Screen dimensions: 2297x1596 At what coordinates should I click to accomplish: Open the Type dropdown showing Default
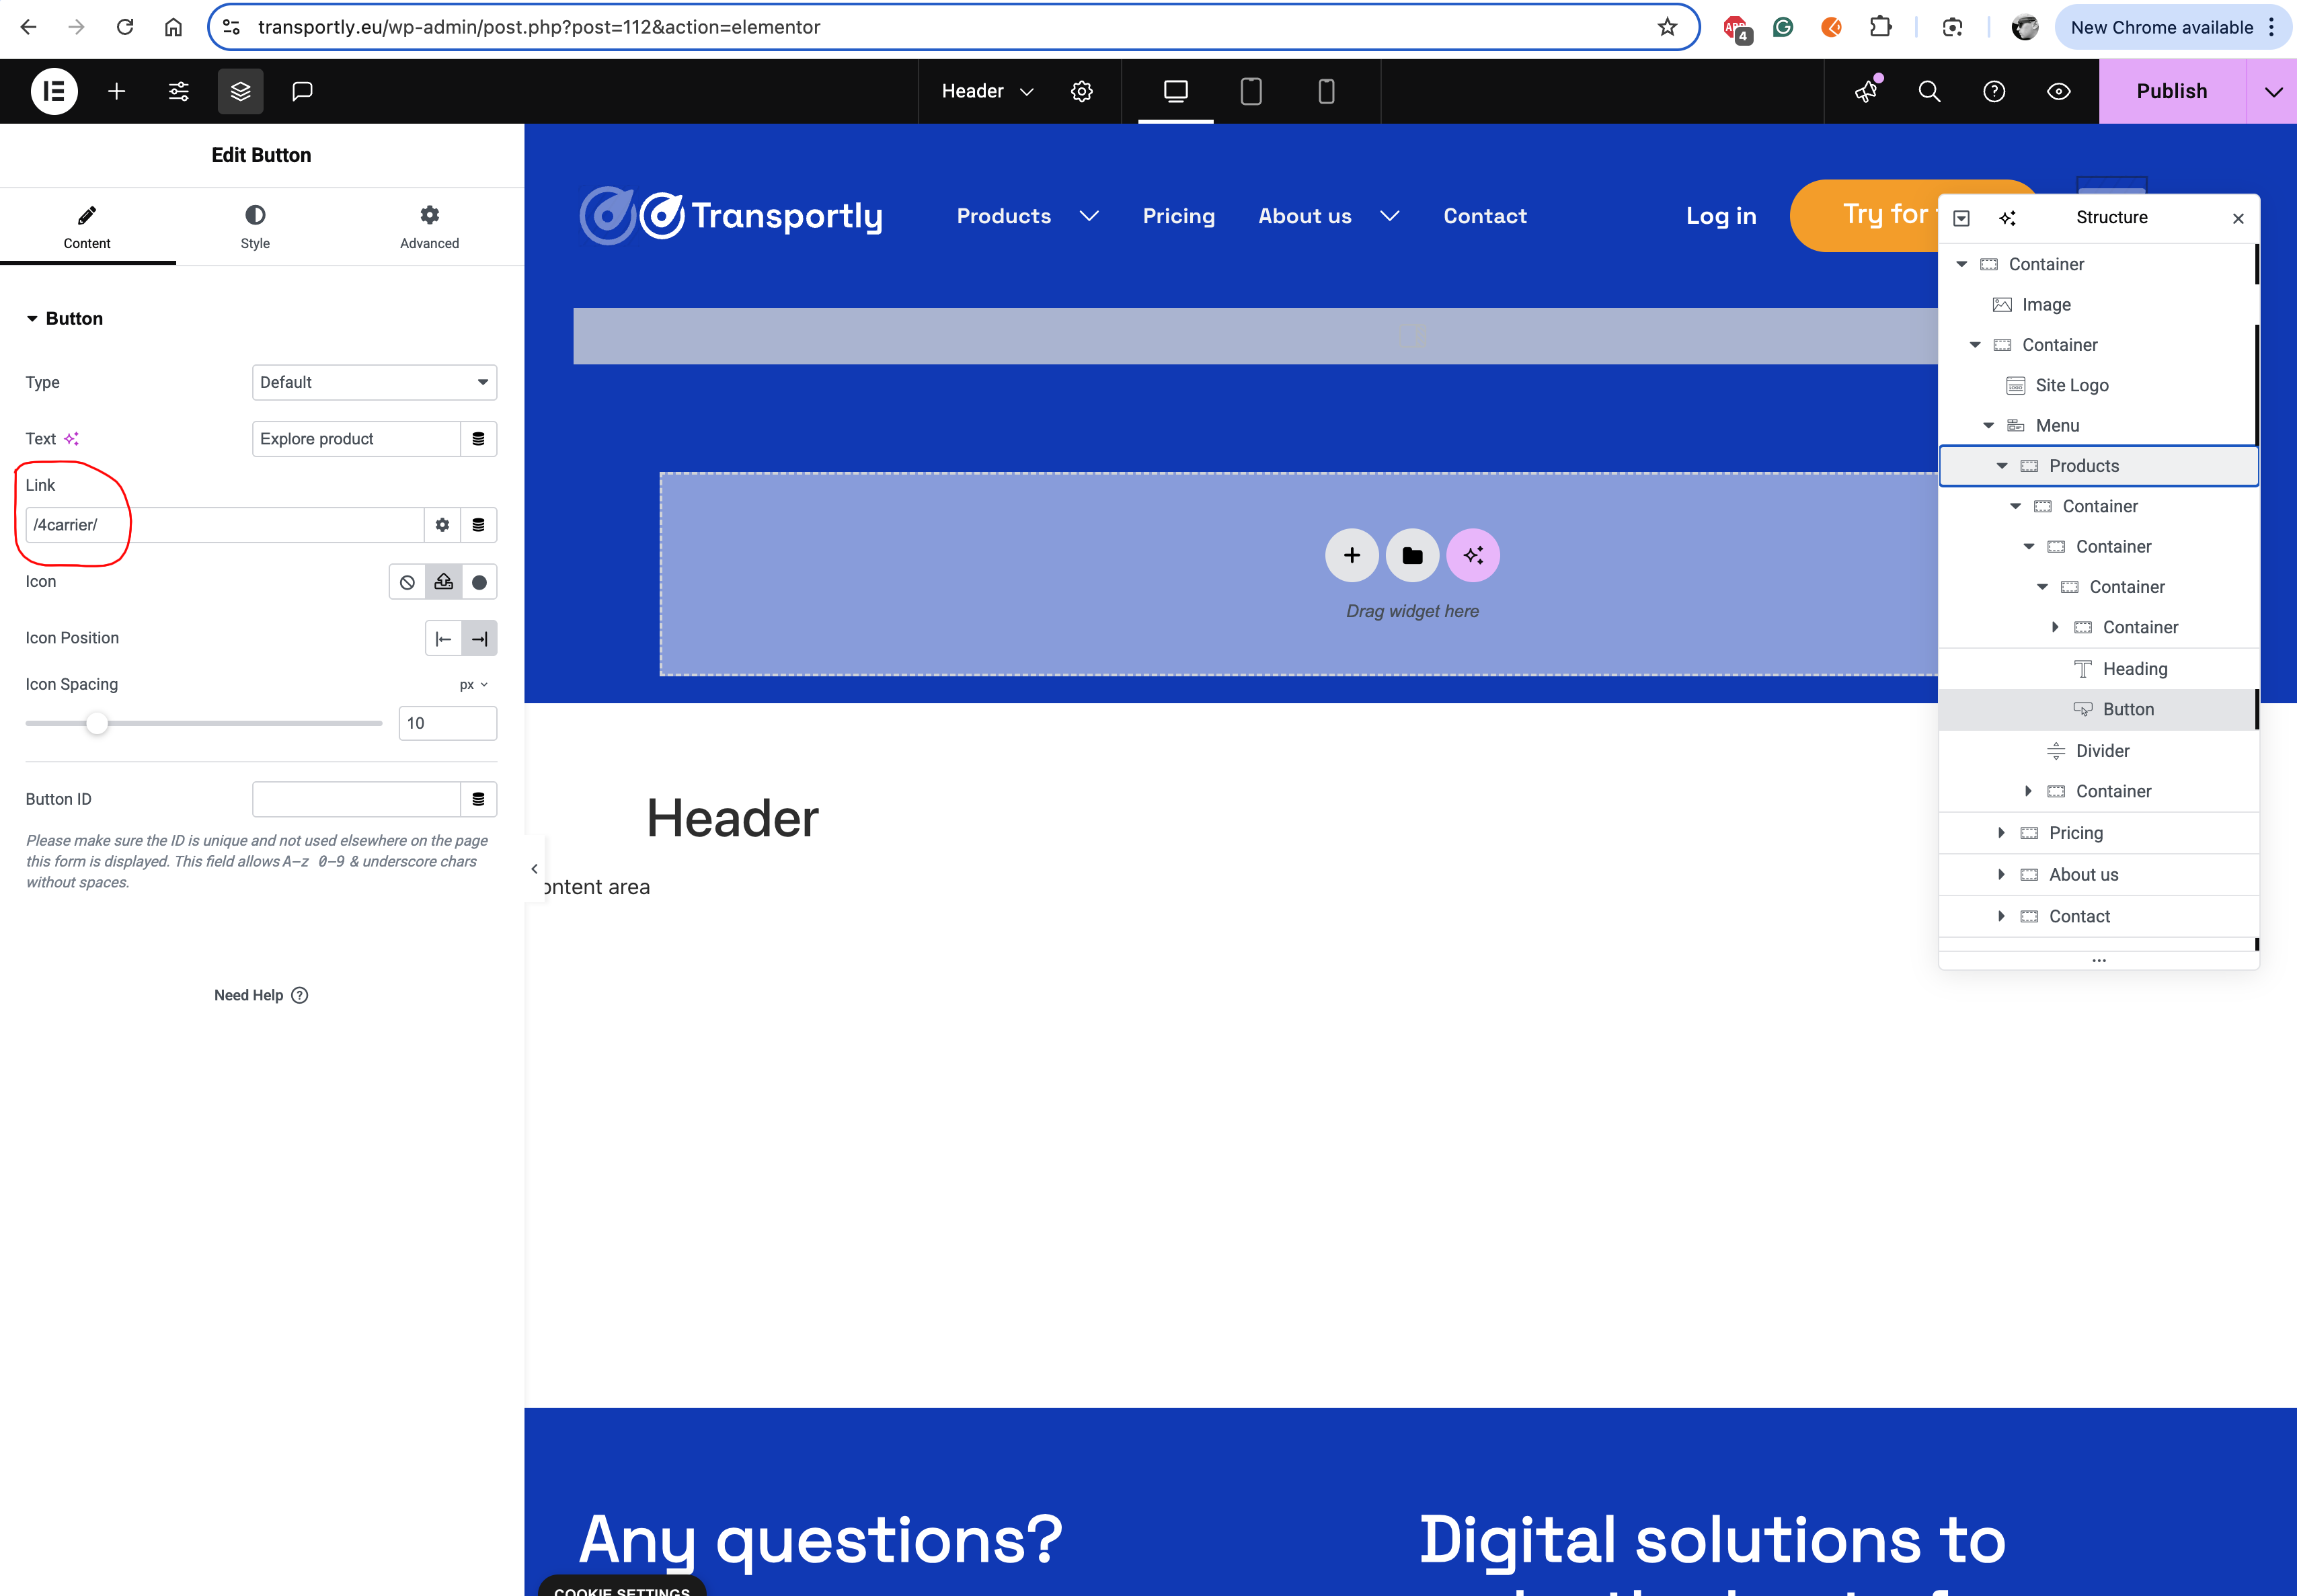click(x=374, y=382)
